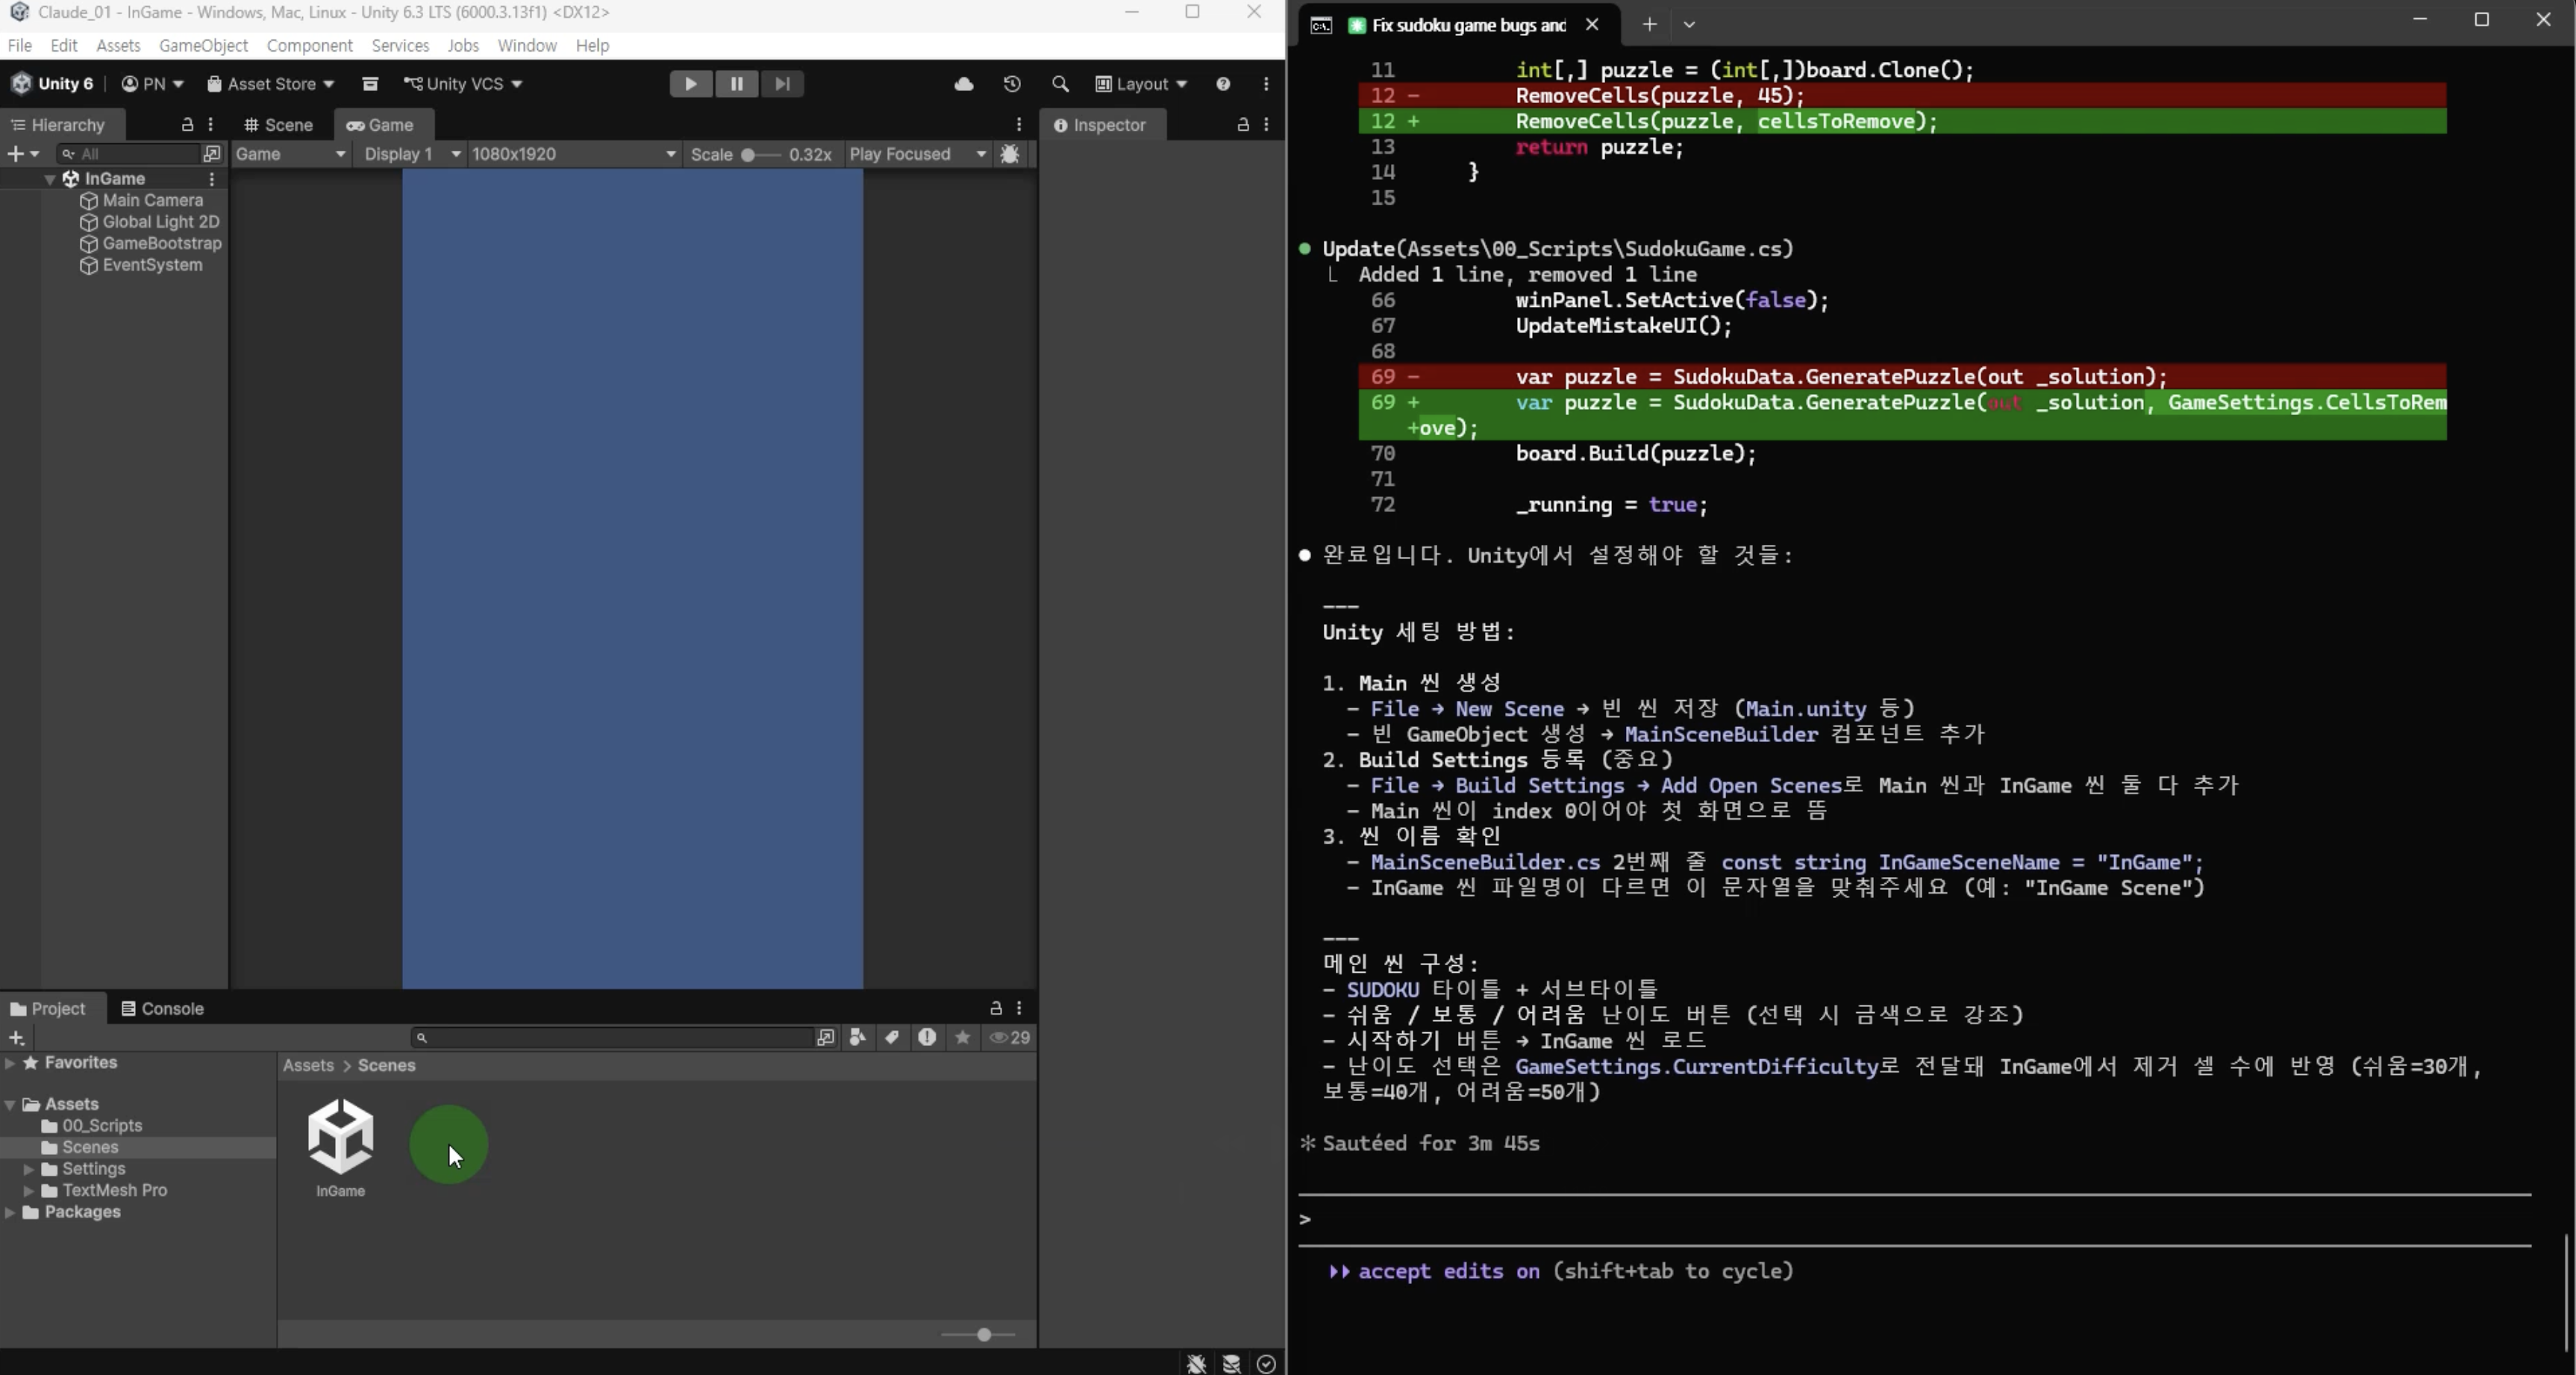Collapse the InGame scene in Hierarchy
This screenshot has height=1375, width=2576.
[50, 179]
